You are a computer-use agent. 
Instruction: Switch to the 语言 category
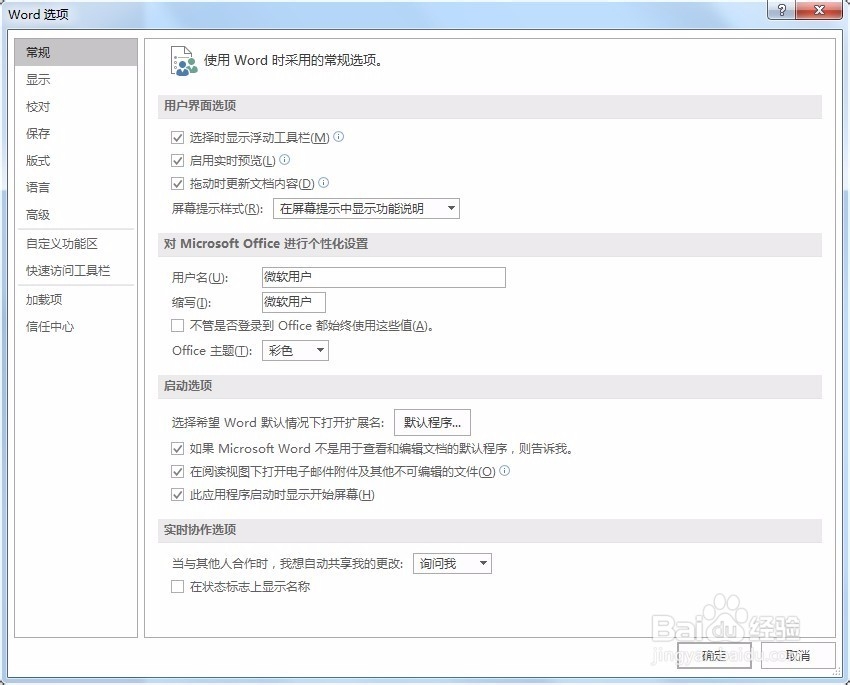coord(76,188)
